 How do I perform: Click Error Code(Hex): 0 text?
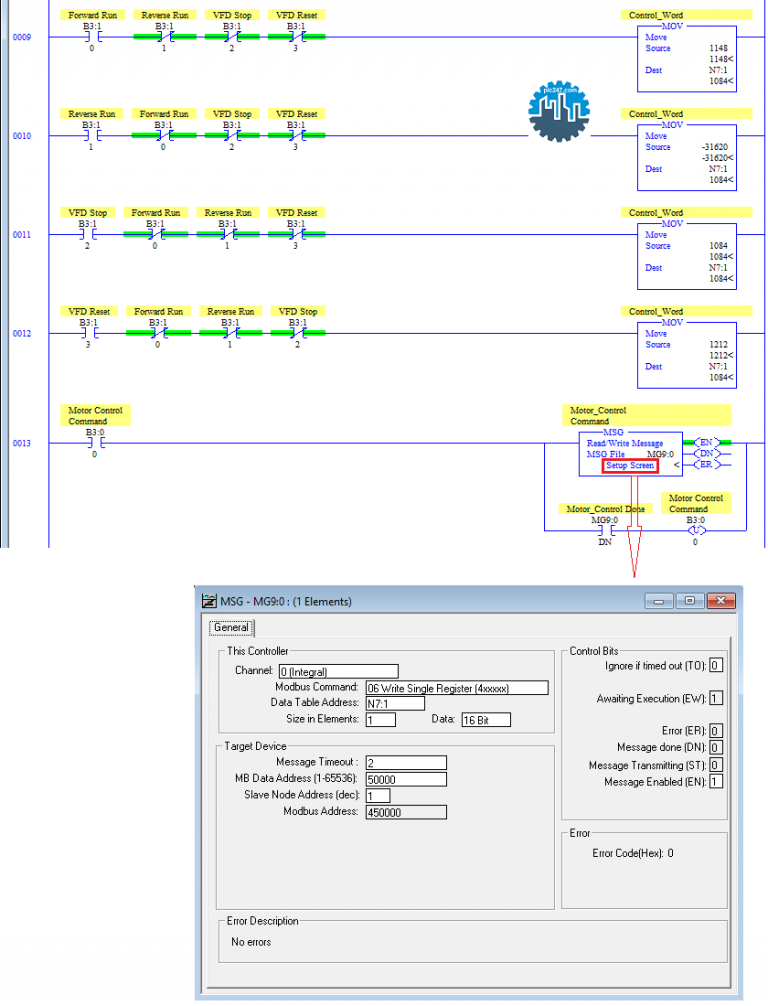click(x=633, y=853)
